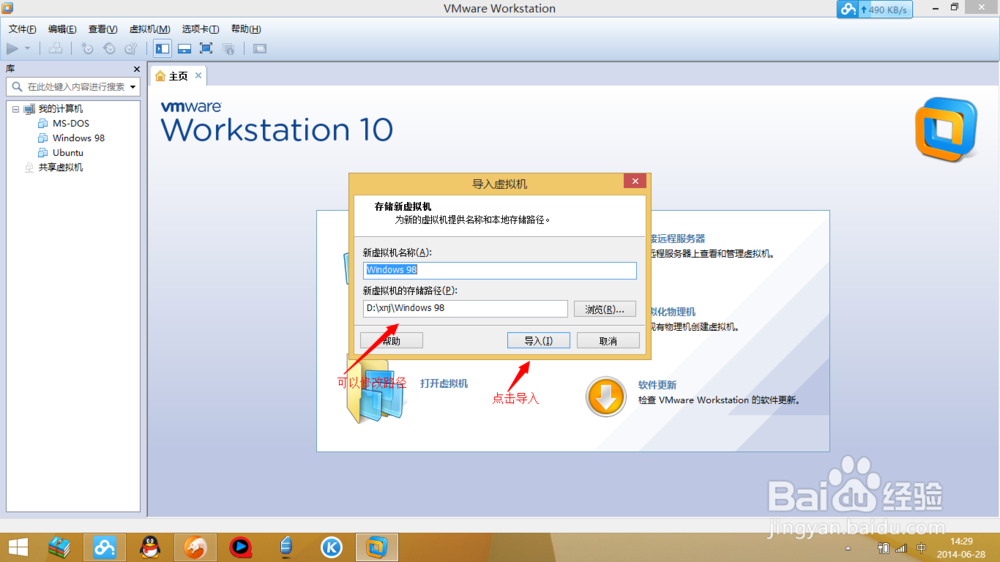Click the 软件更新 link
1000x562 pixels.
tap(657, 385)
